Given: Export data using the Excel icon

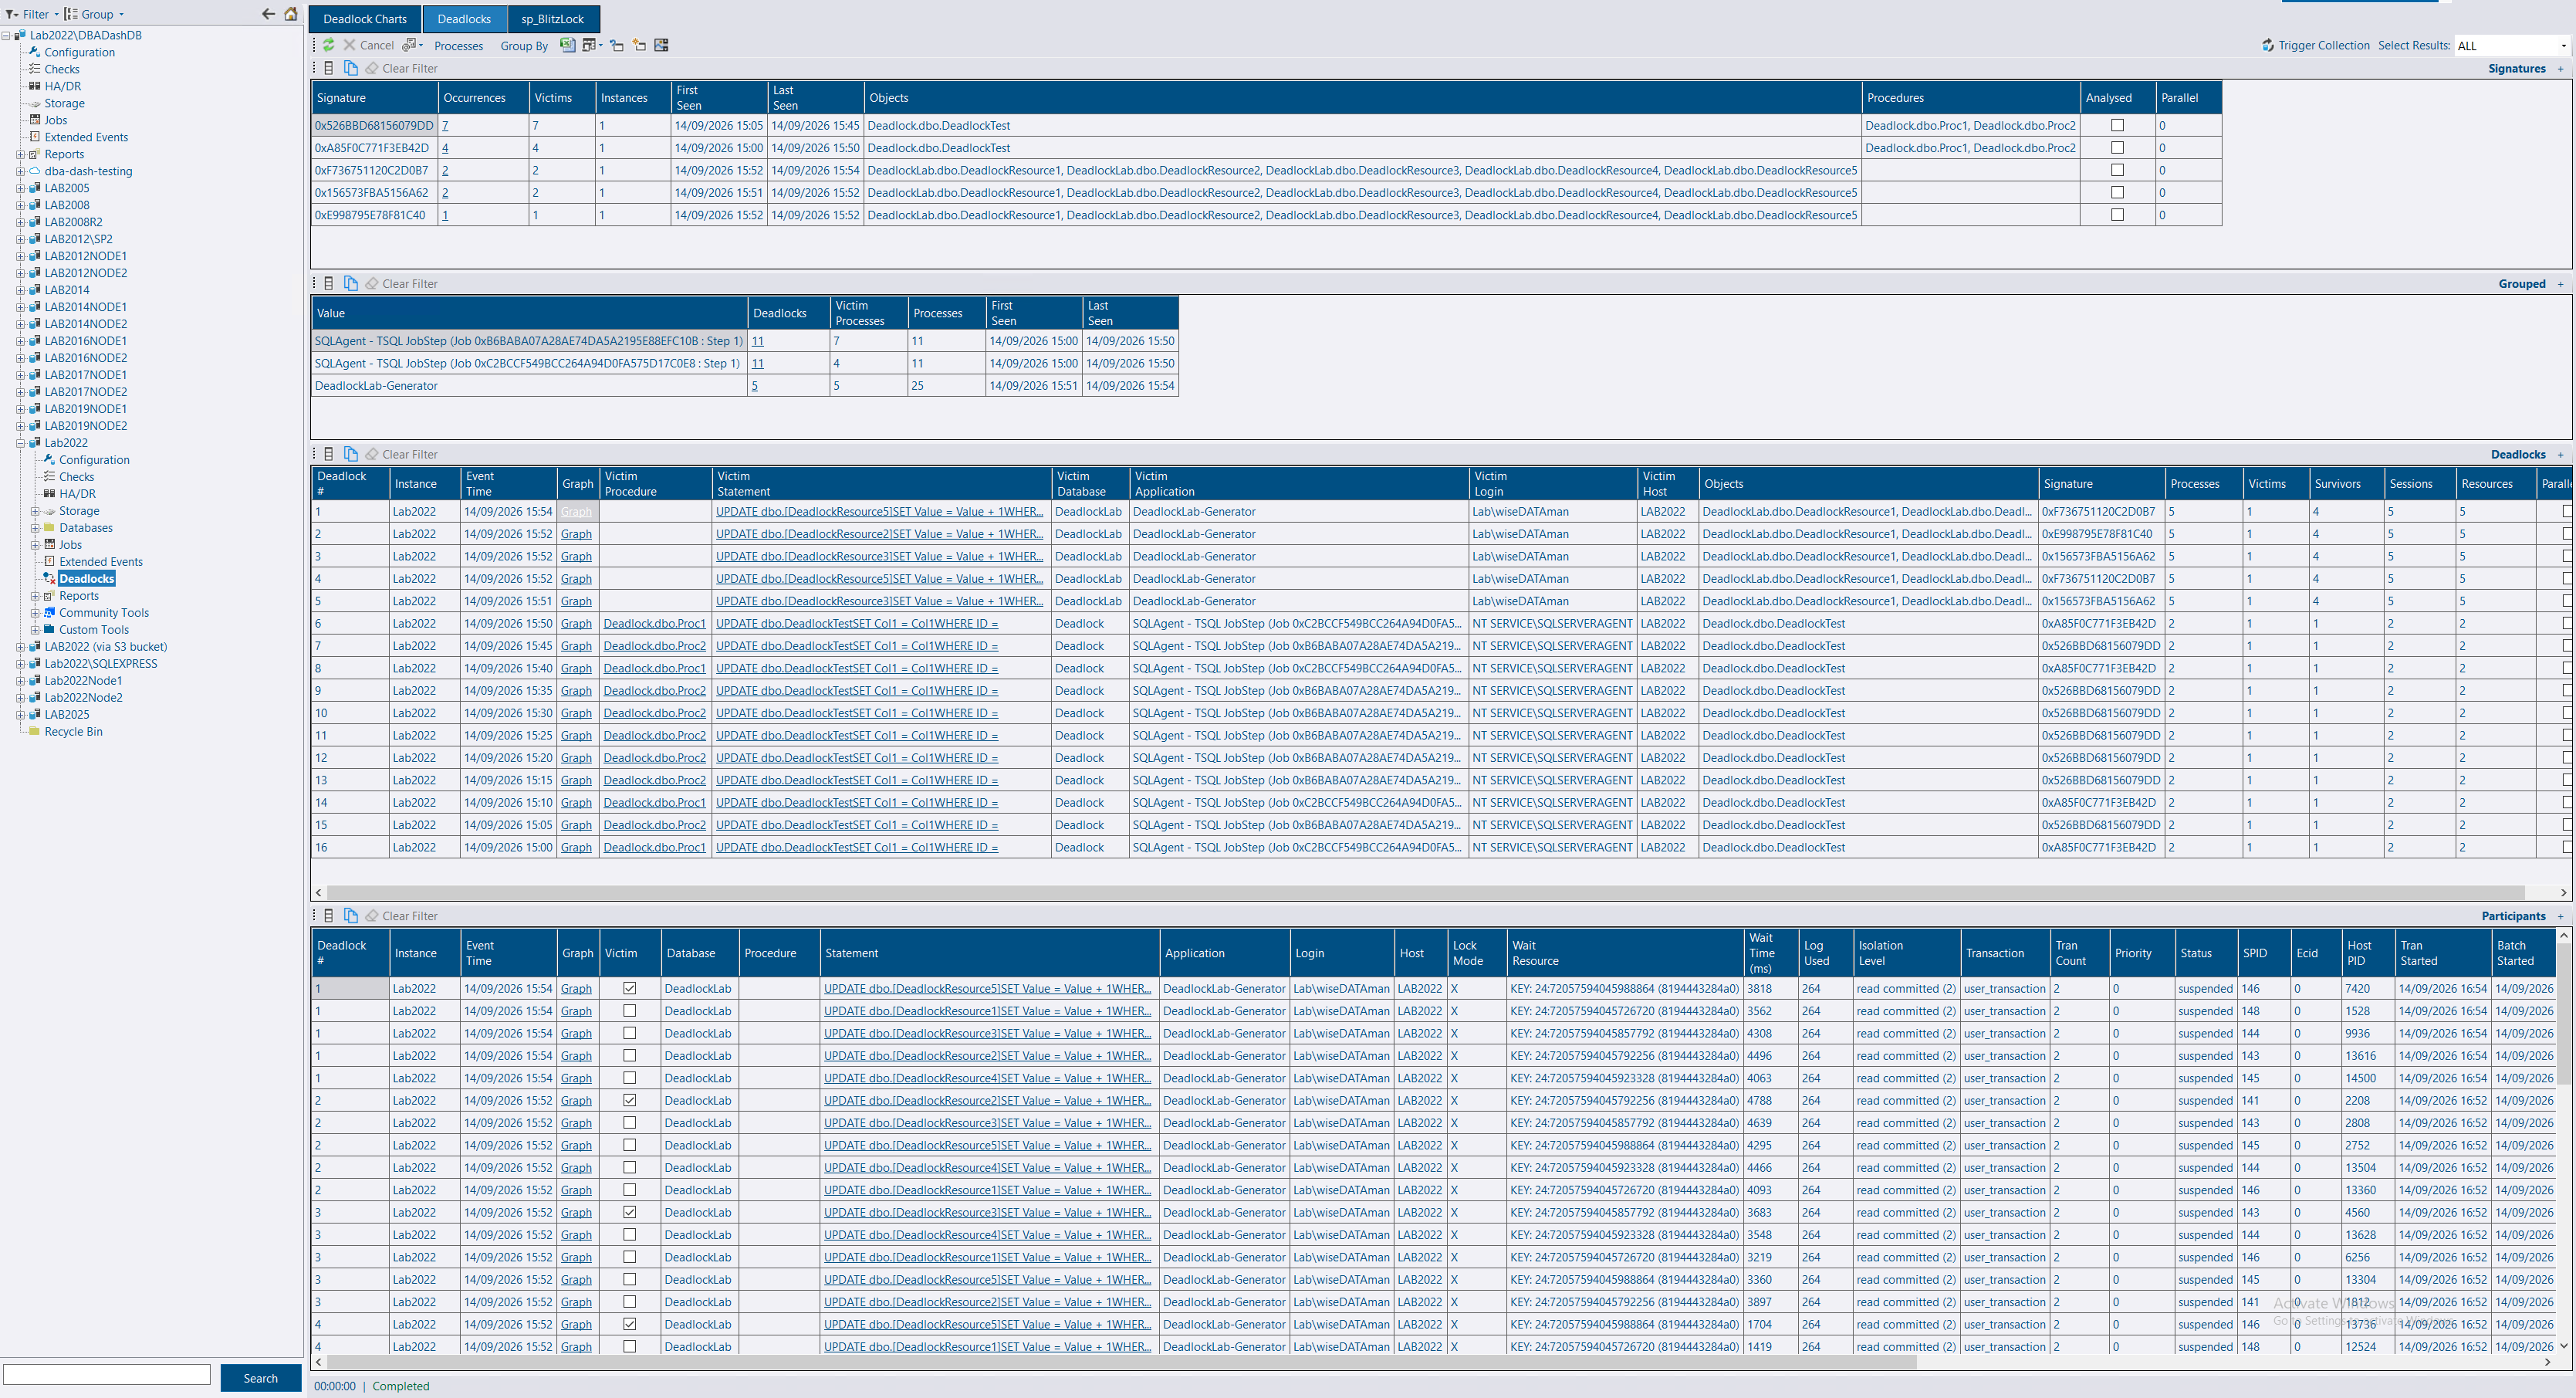Looking at the screenshot, I should pyautogui.click(x=567, y=45).
